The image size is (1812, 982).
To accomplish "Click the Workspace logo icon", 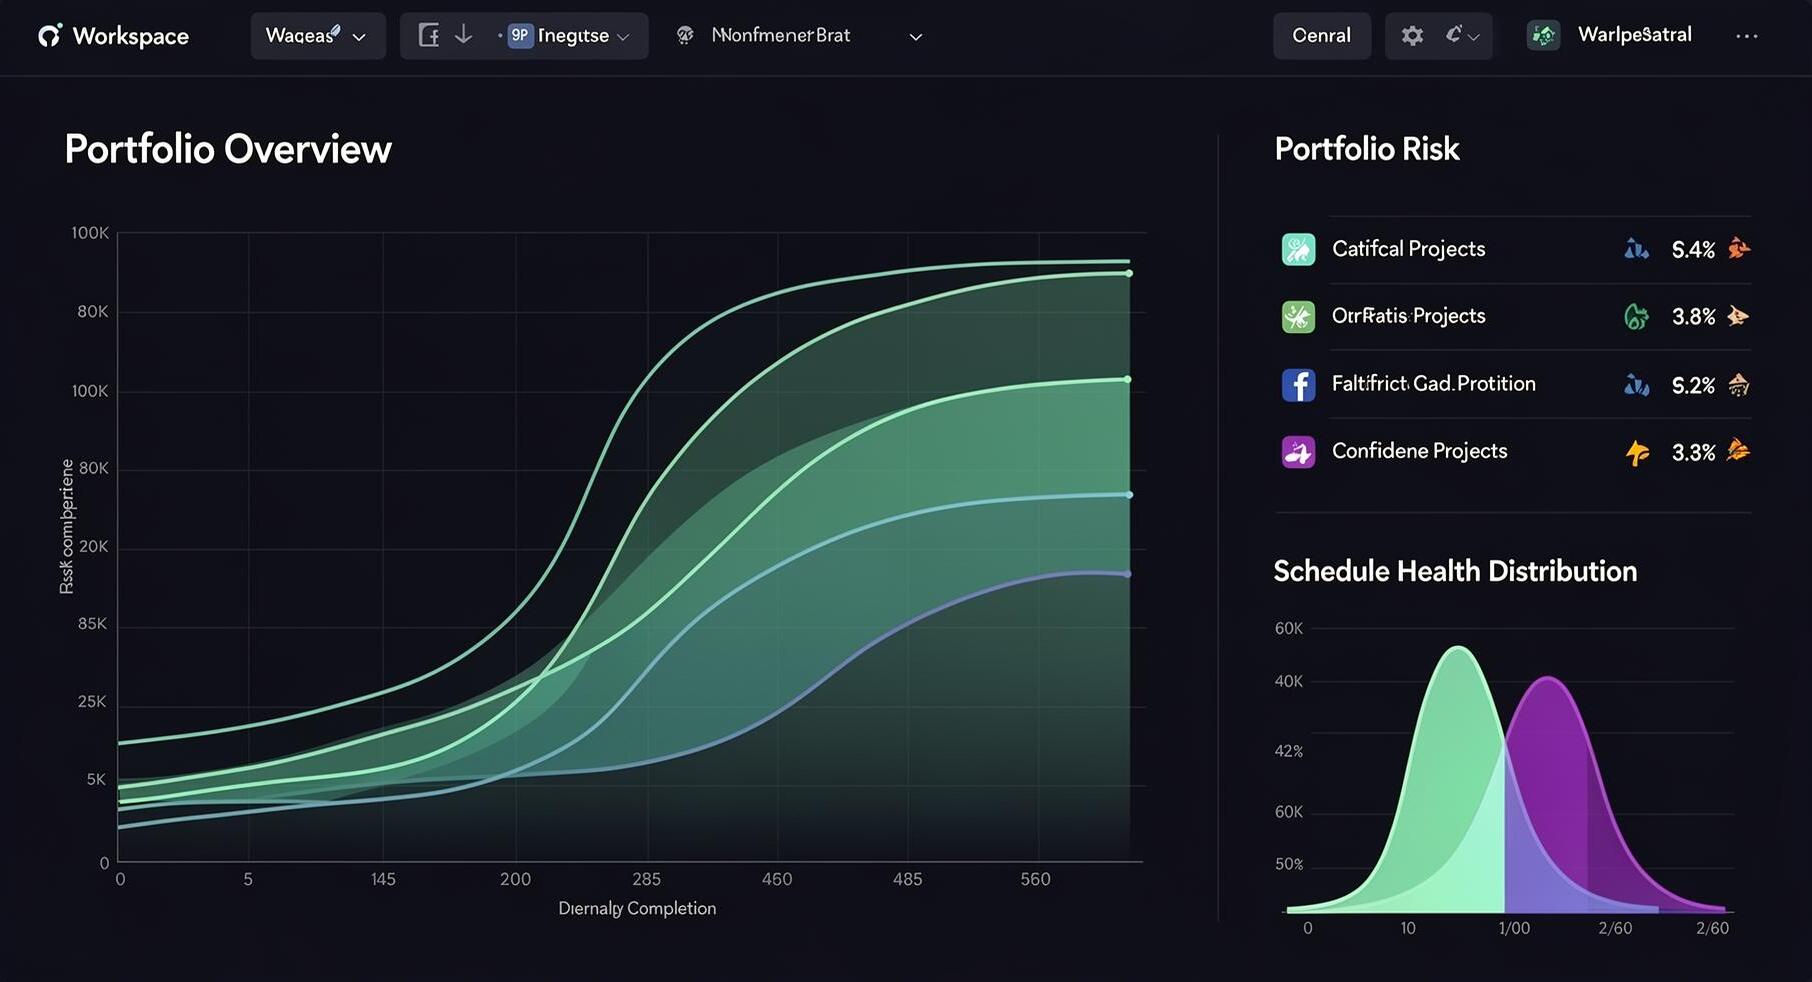I will tap(50, 35).
